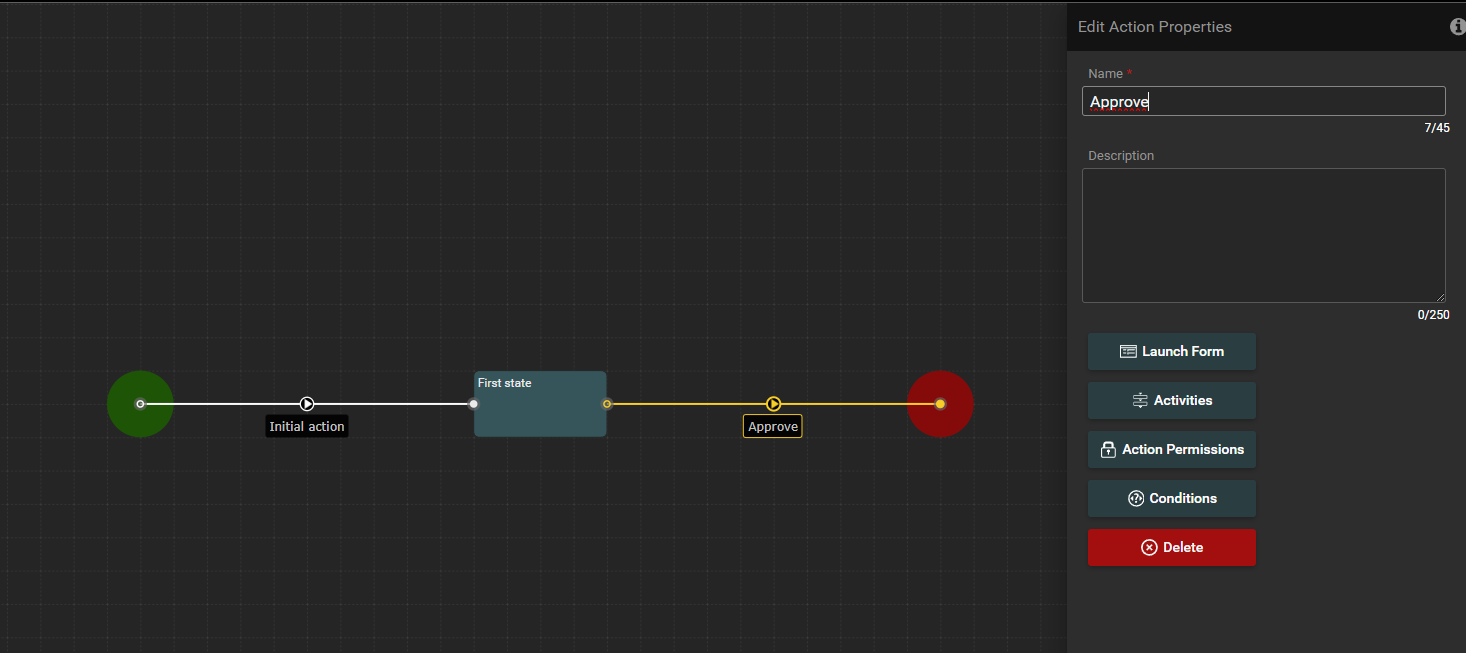The height and width of the screenshot is (653, 1466).
Task: Open Action Permissions
Action: click(x=1171, y=450)
